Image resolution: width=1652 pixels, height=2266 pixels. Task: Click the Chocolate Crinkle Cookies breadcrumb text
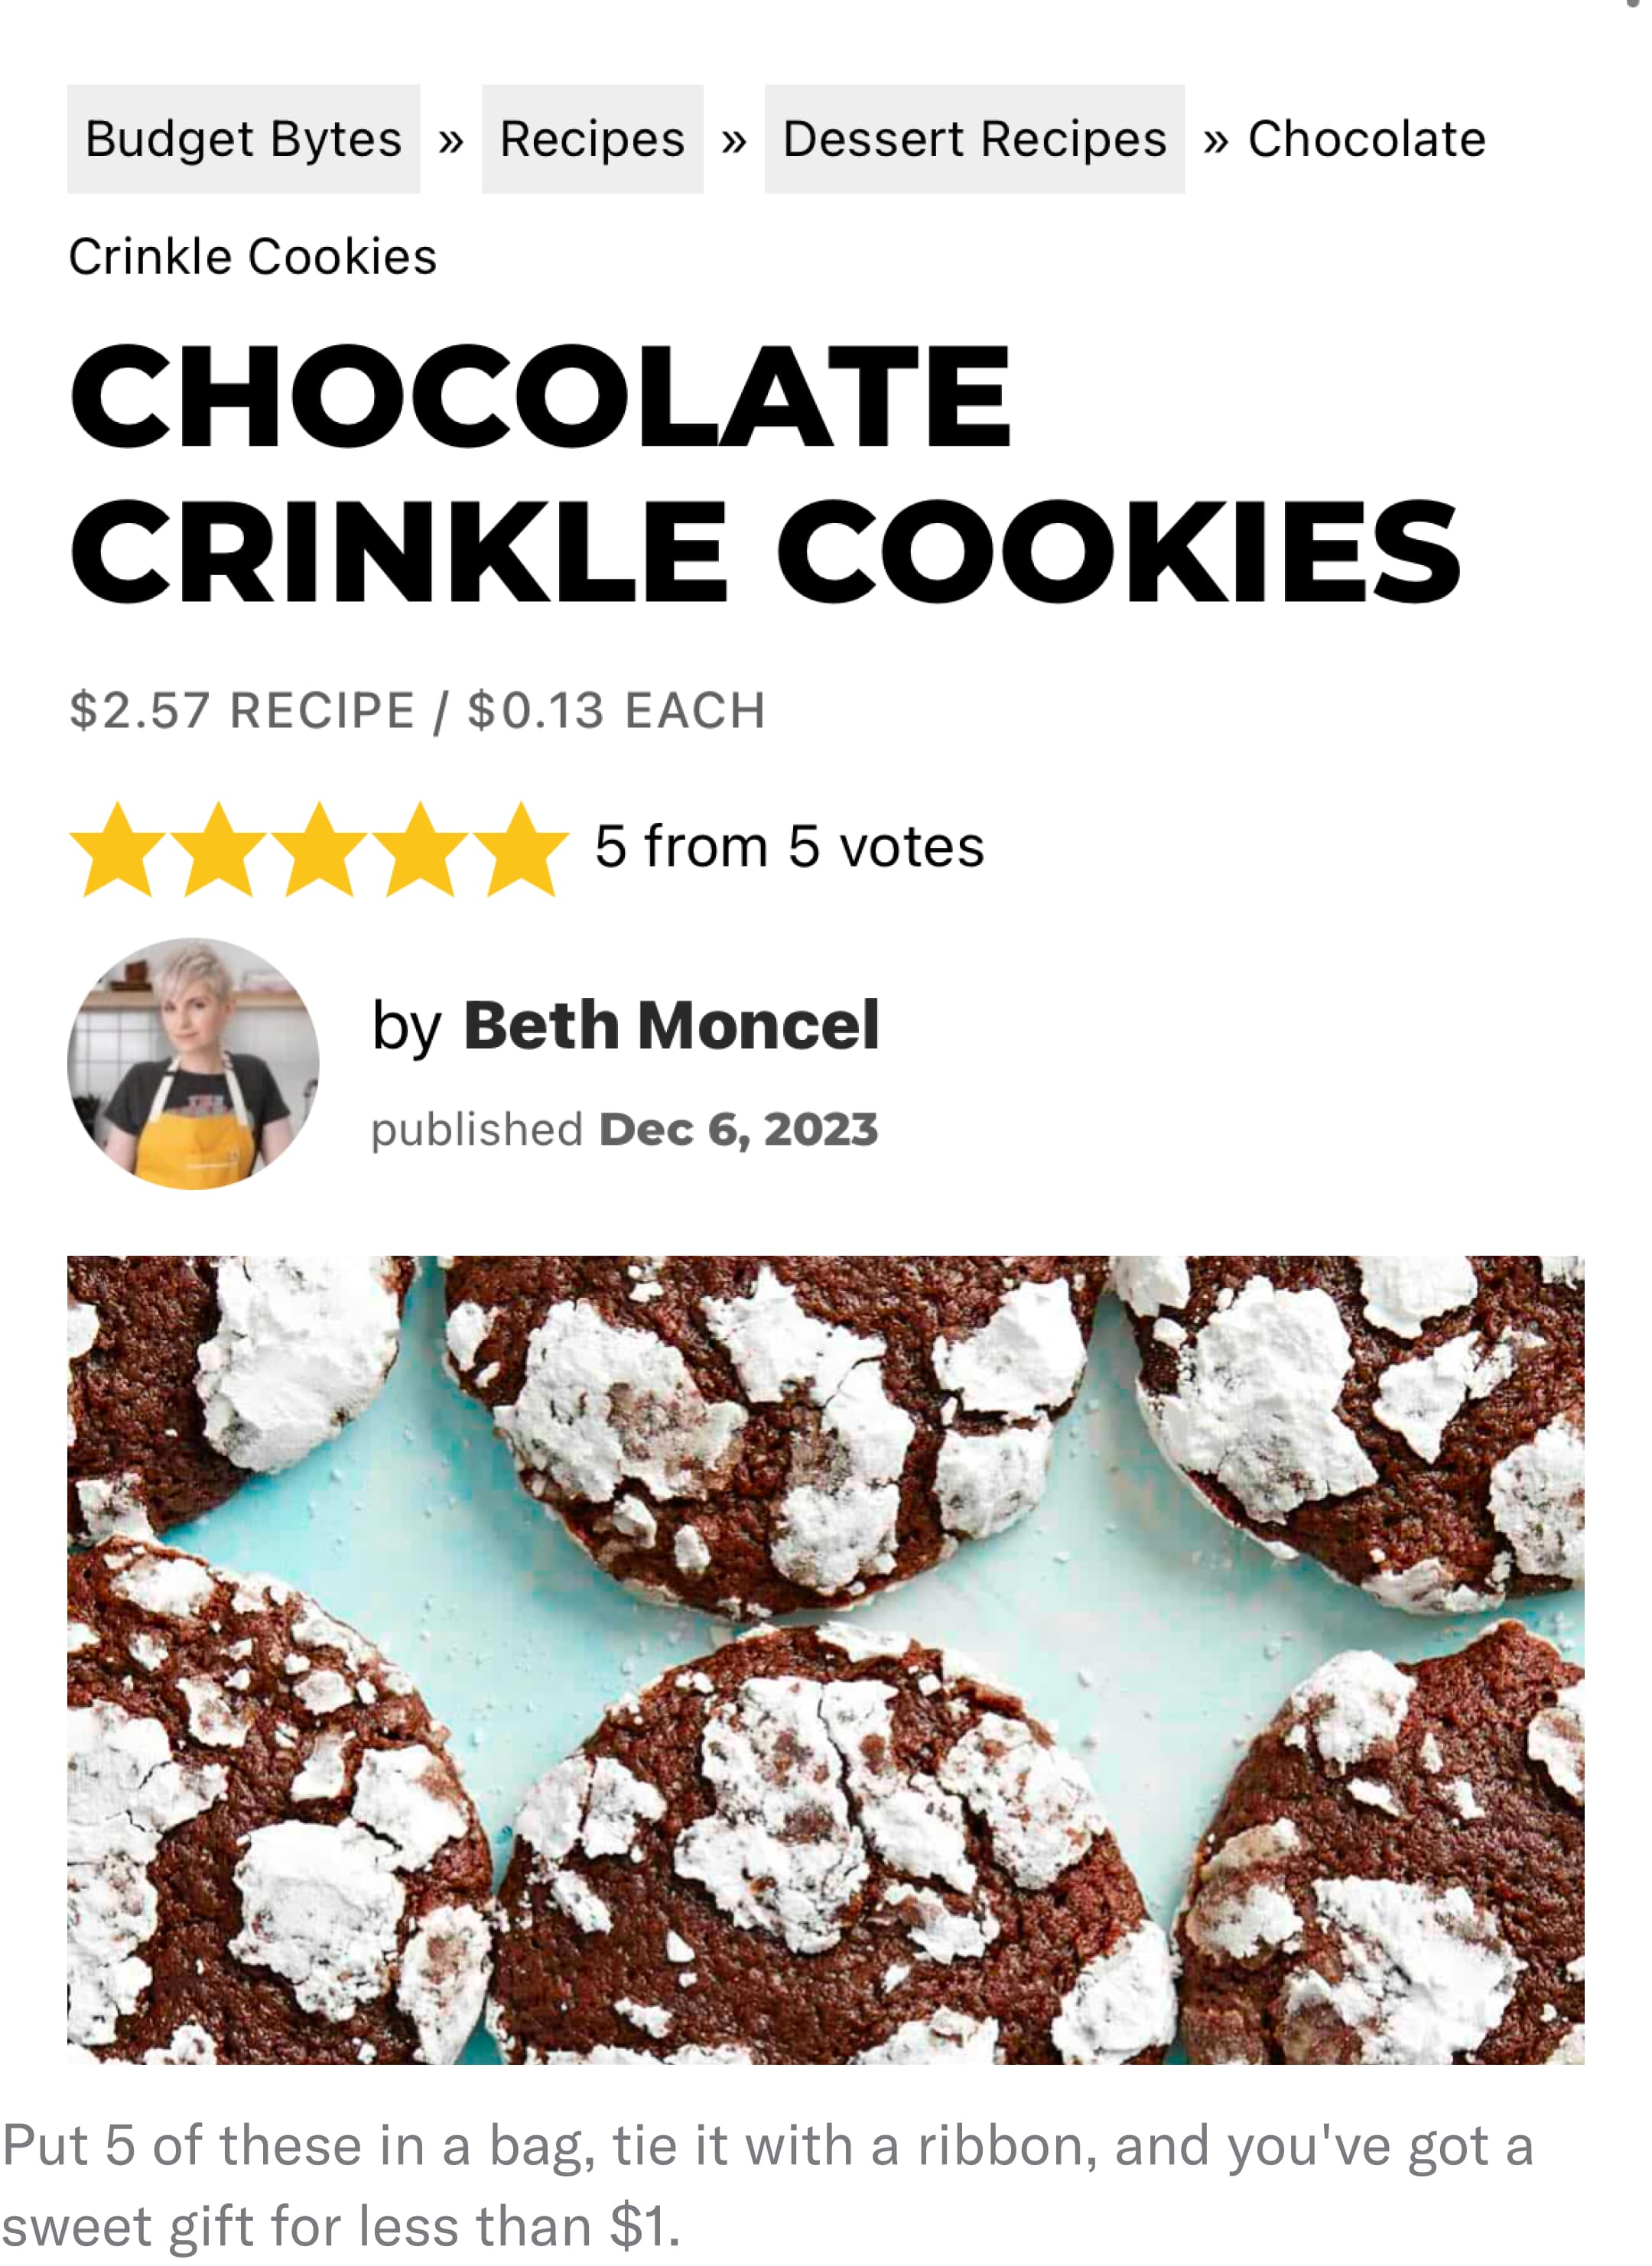tap(776, 197)
